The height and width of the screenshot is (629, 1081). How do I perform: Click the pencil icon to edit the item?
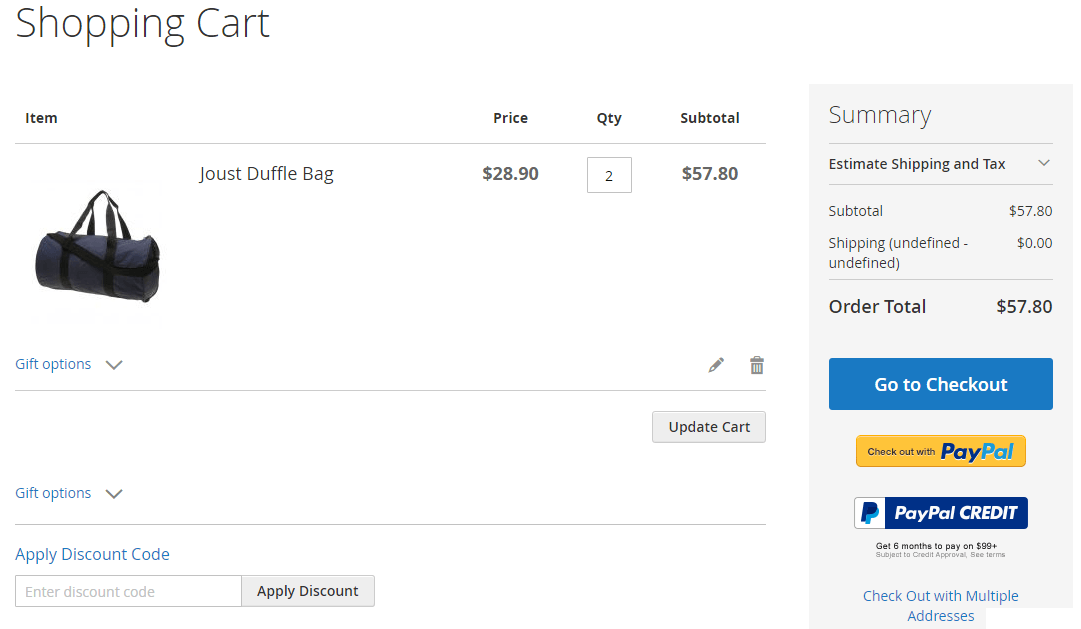[x=716, y=364]
